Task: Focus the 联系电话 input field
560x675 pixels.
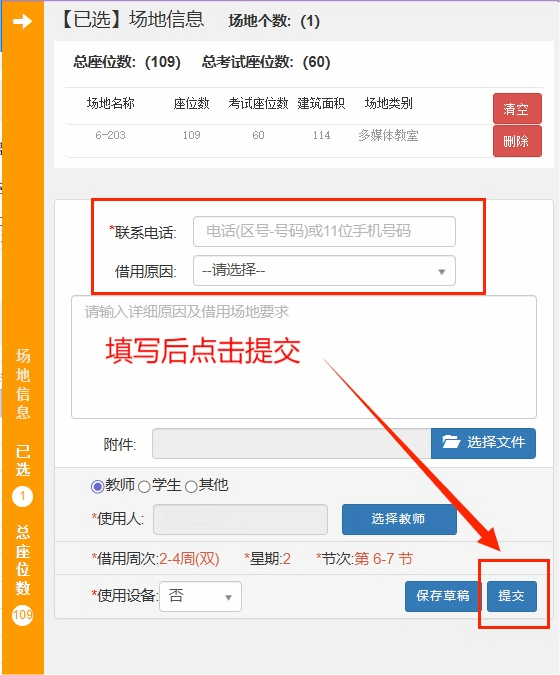Action: point(324,232)
